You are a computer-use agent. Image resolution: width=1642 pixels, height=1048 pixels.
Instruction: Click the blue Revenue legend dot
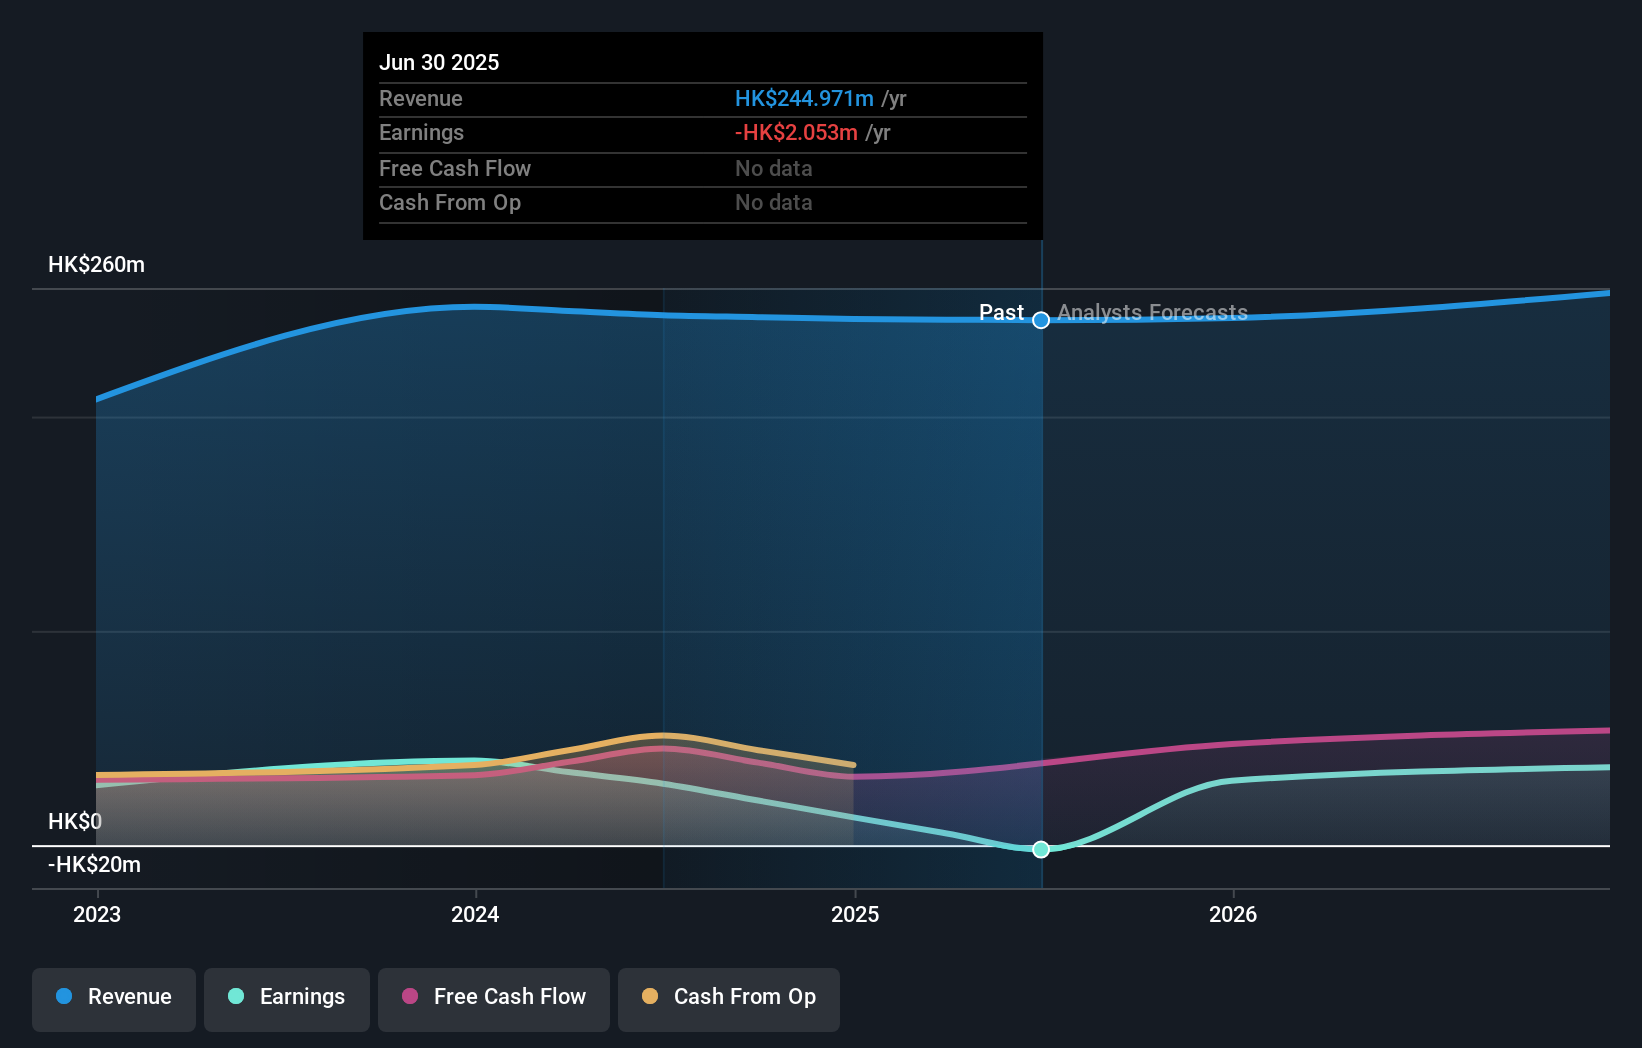coord(64,997)
